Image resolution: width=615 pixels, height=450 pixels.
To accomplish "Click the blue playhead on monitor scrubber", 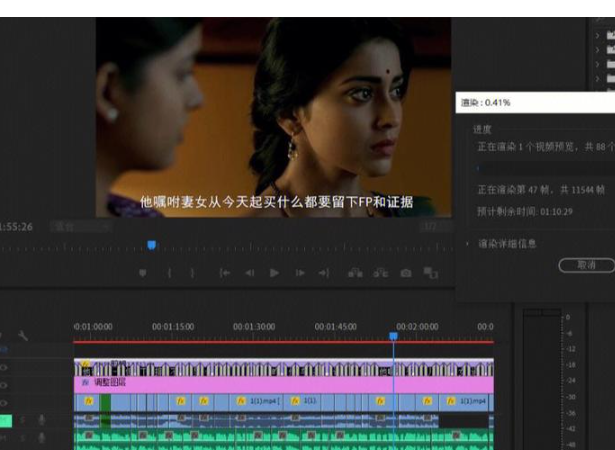I will [152, 244].
